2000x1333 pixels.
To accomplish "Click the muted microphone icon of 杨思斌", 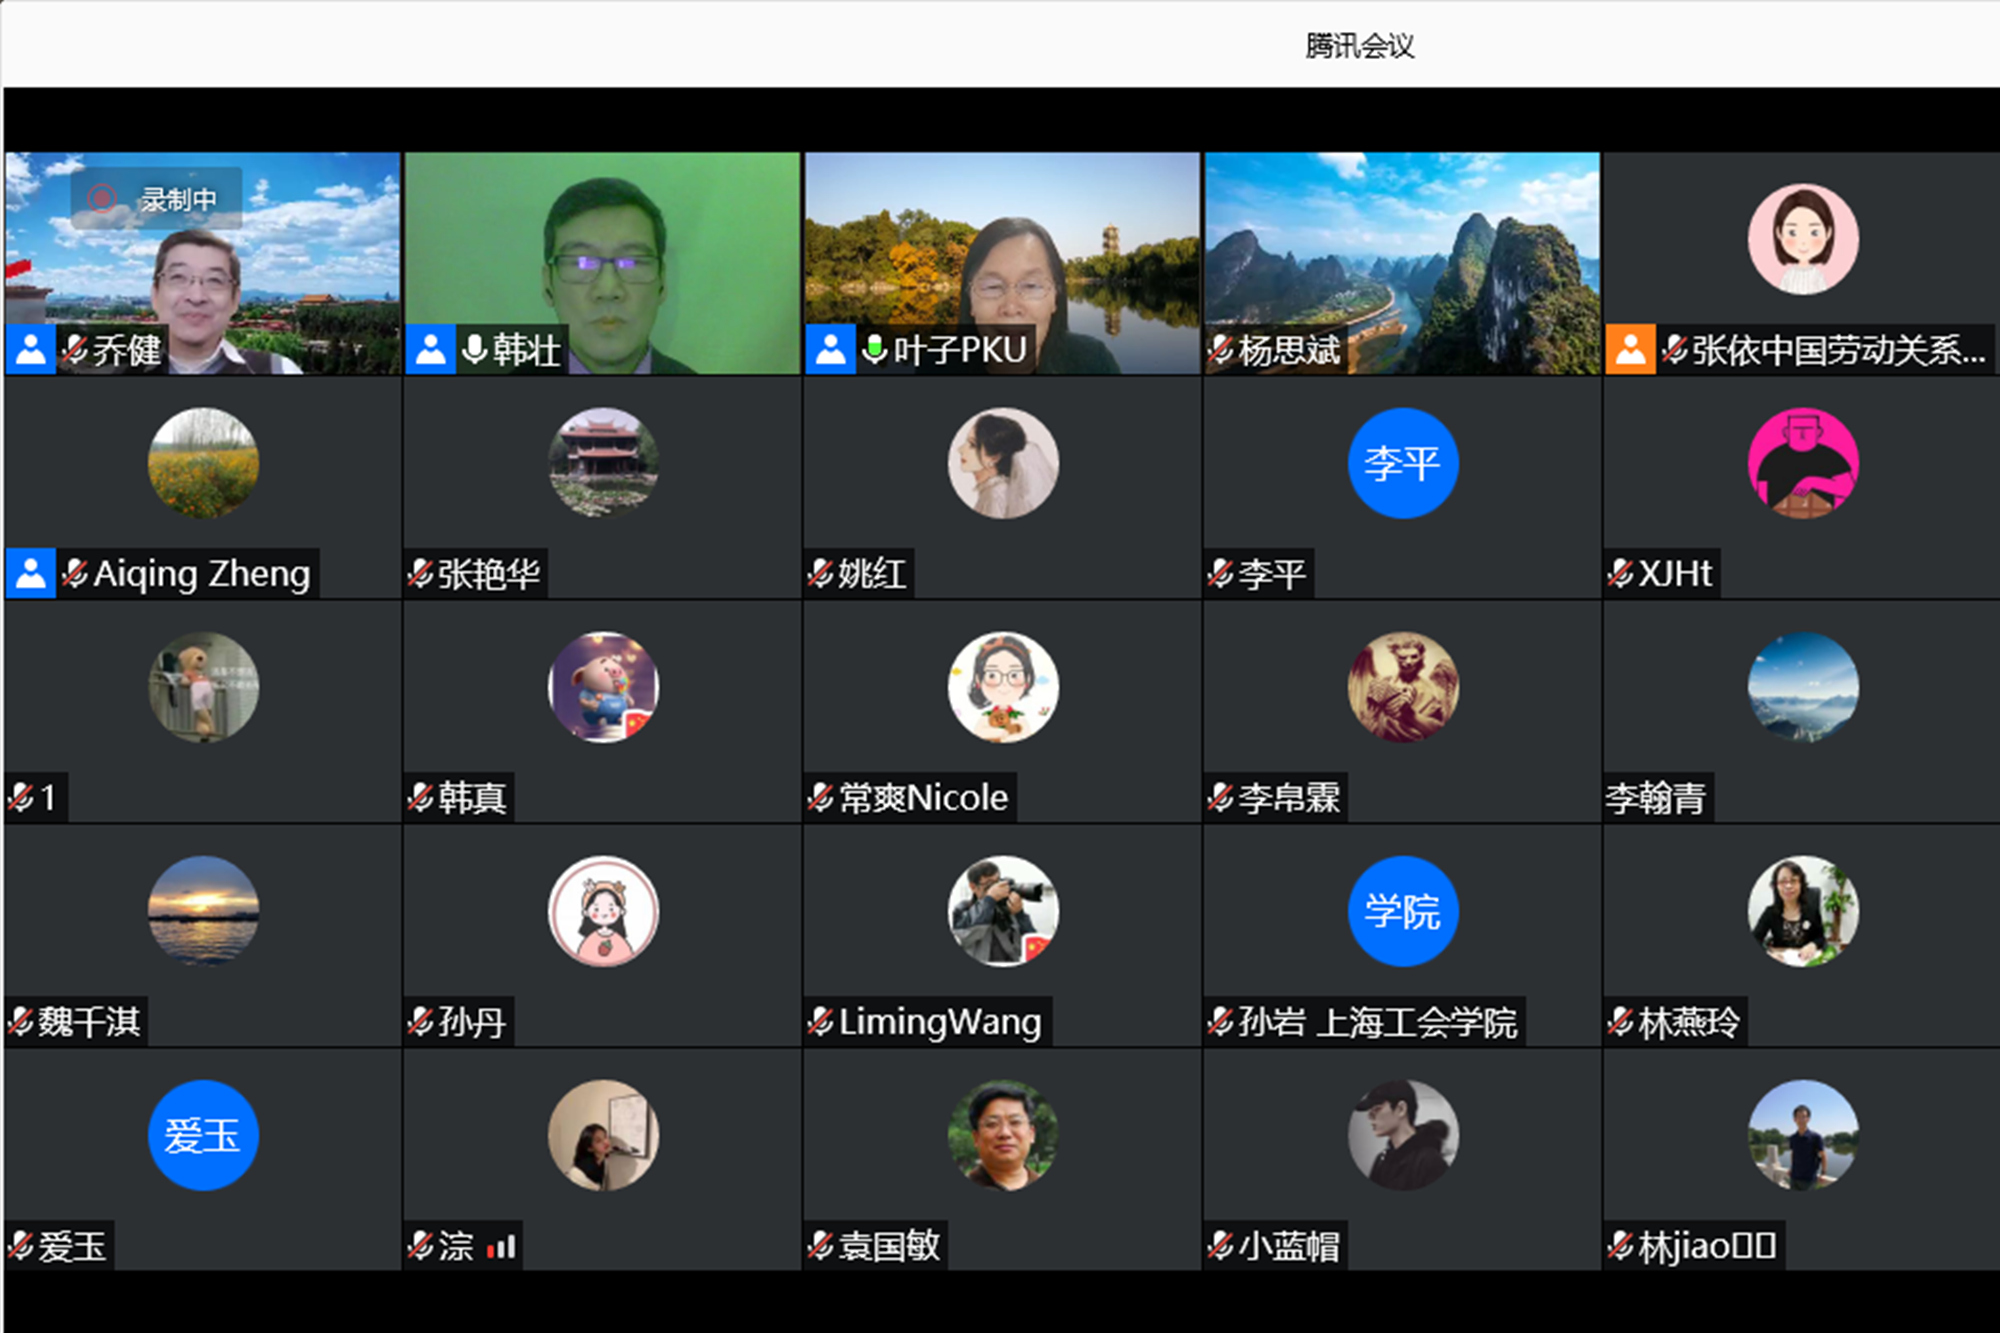I will (x=1220, y=349).
